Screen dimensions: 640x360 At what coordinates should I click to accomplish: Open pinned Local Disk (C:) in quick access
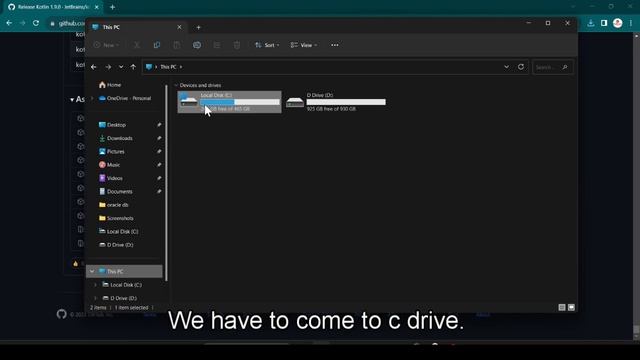click(x=119, y=231)
